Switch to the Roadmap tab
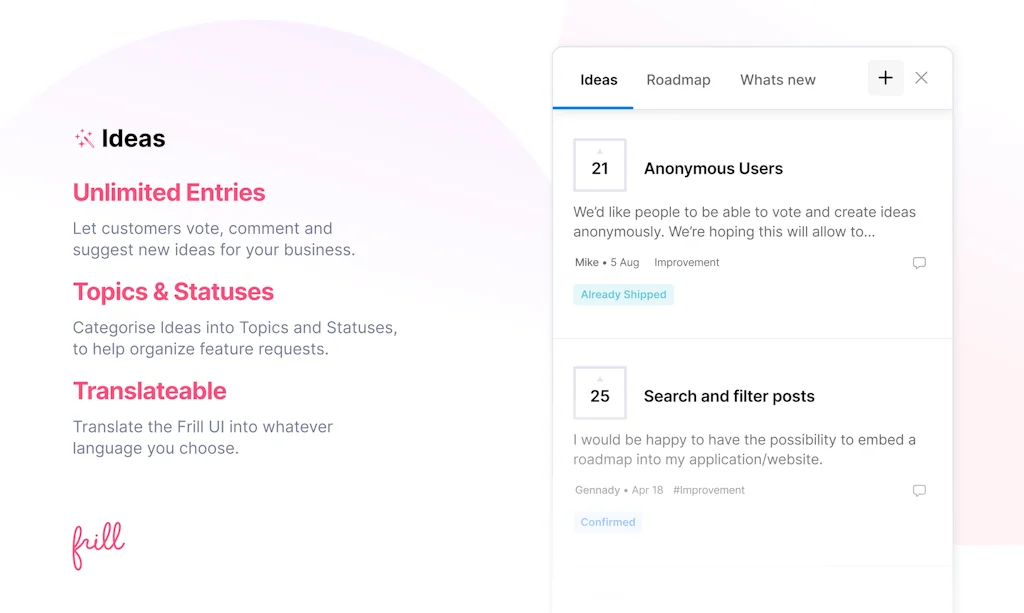This screenshot has height=613, width=1024. tap(678, 80)
